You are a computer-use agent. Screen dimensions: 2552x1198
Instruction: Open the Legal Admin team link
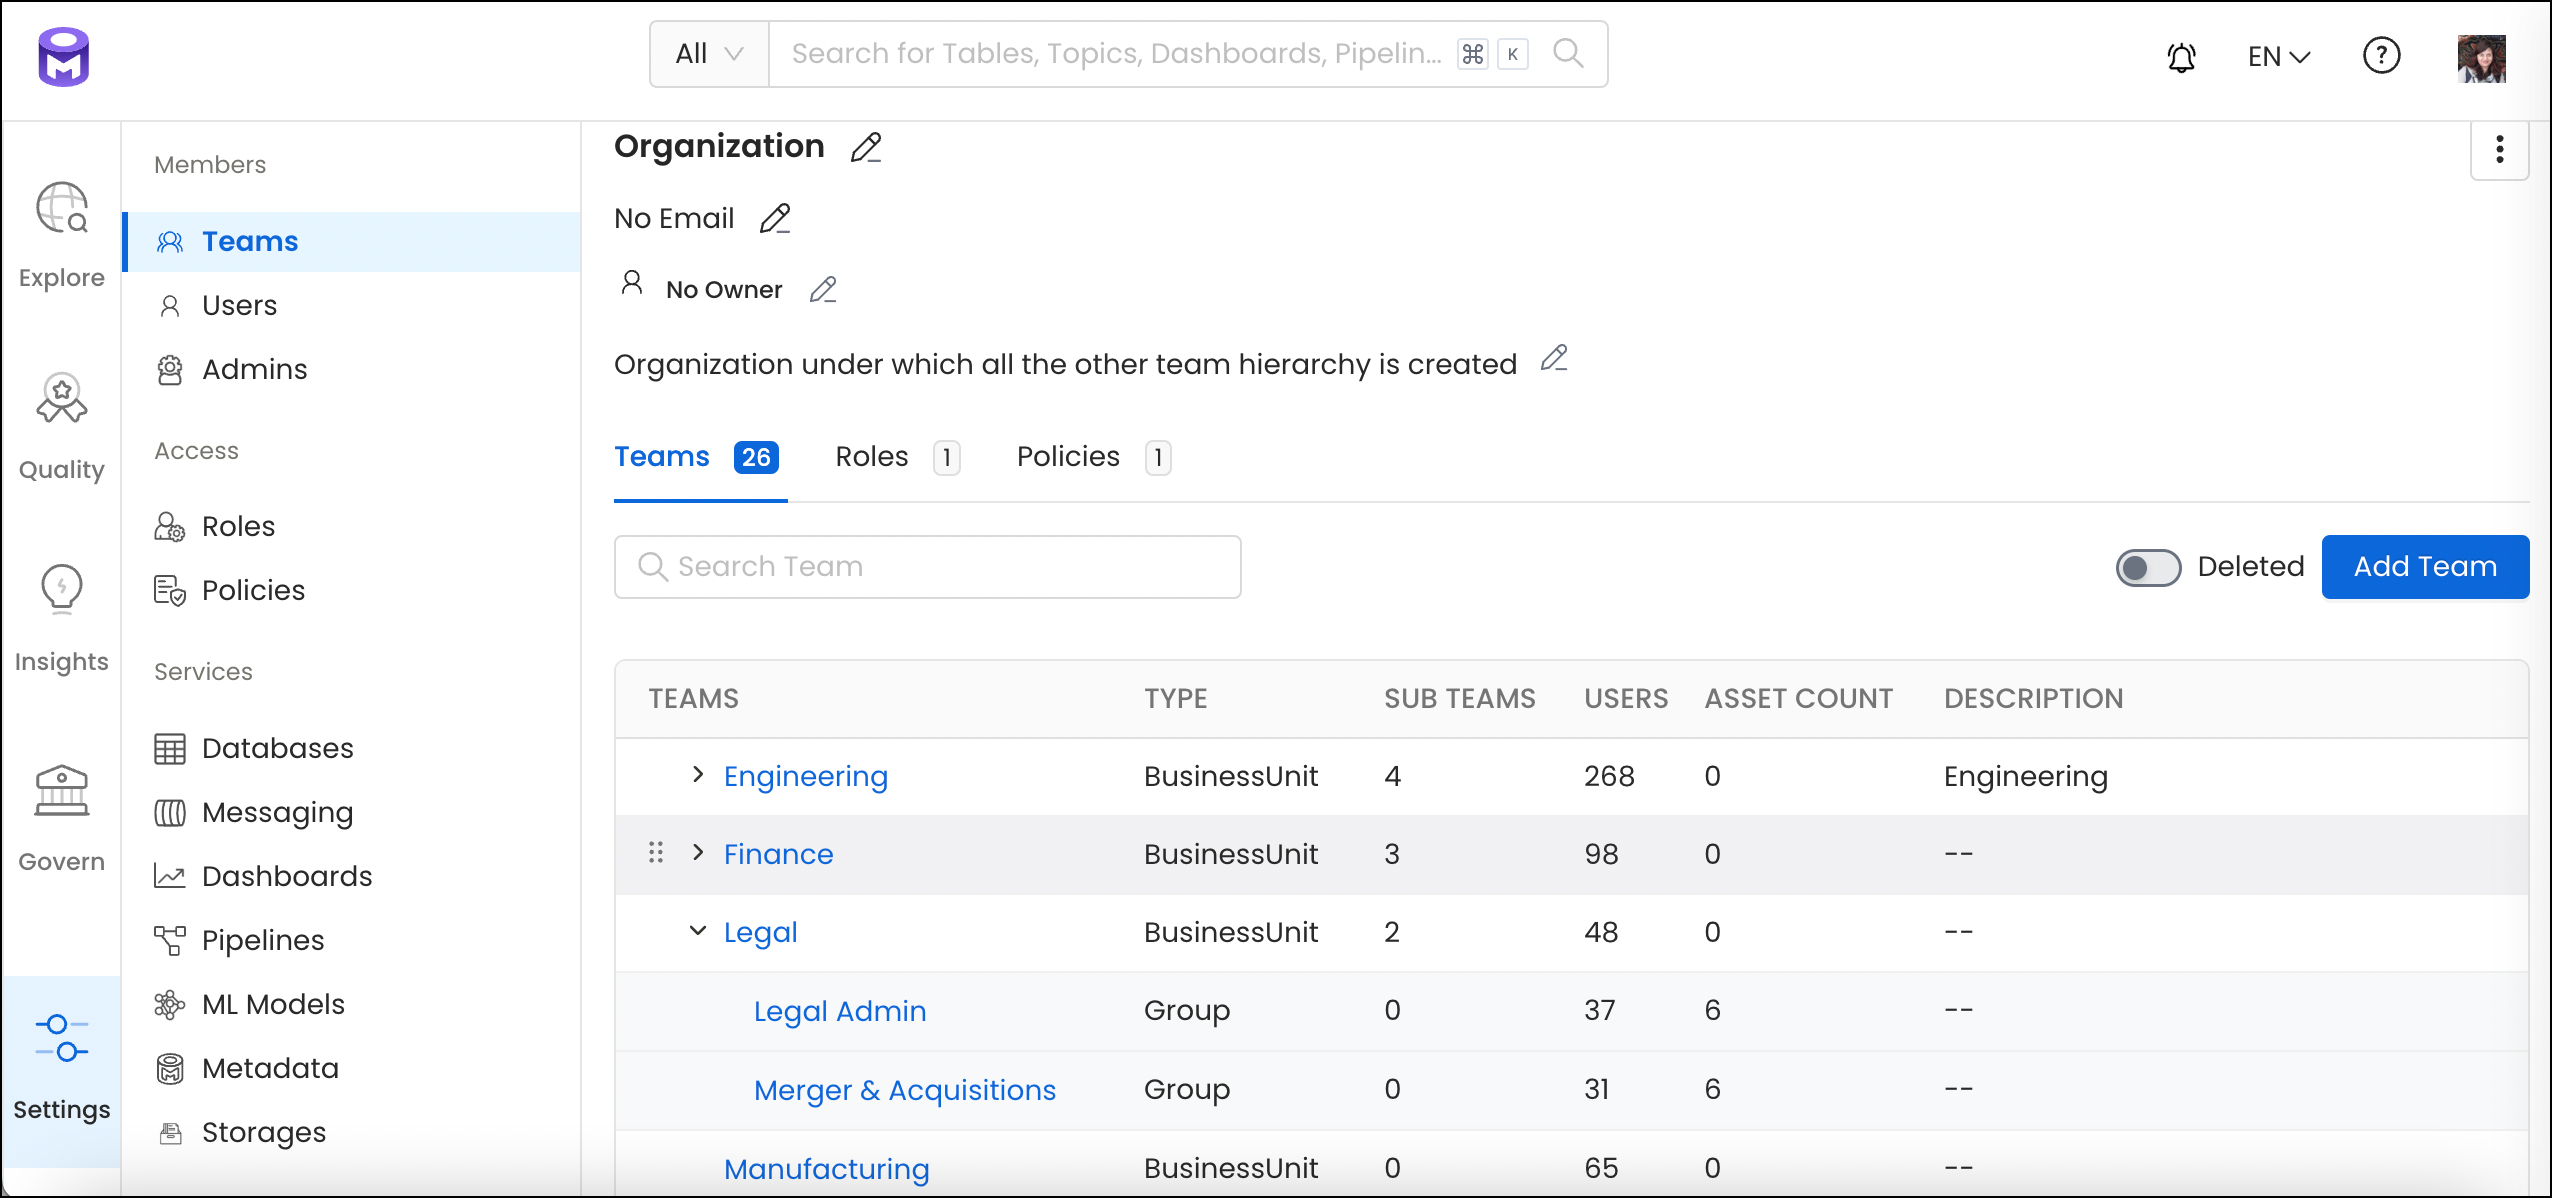[x=840, y=1011]
